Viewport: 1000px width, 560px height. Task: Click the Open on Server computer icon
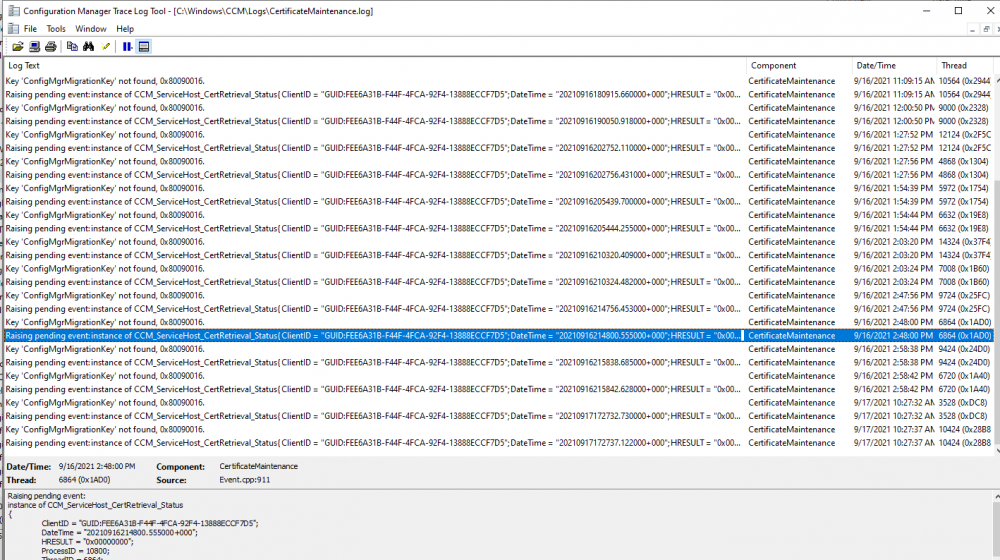click(34, 47)
